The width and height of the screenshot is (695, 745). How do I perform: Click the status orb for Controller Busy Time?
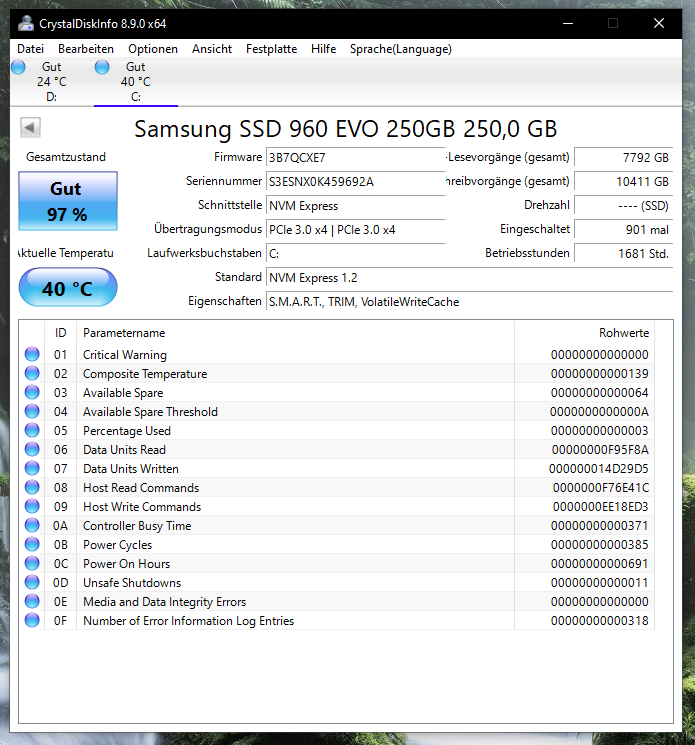[32, 525]
